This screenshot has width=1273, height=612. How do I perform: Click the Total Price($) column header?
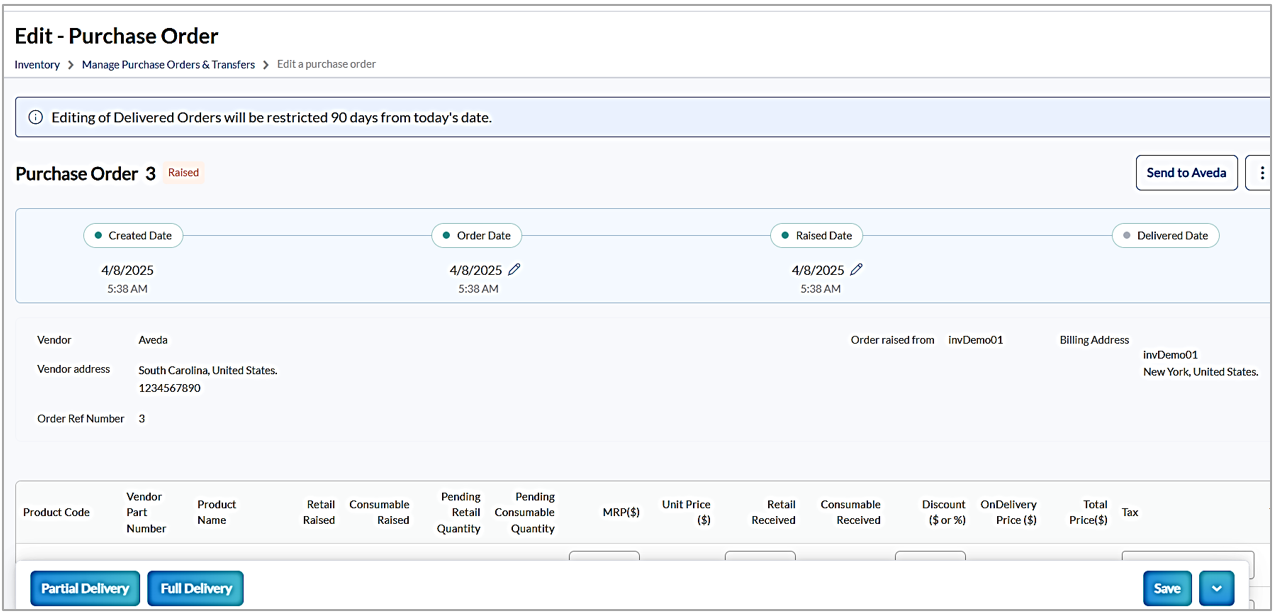click(1087, 512)
